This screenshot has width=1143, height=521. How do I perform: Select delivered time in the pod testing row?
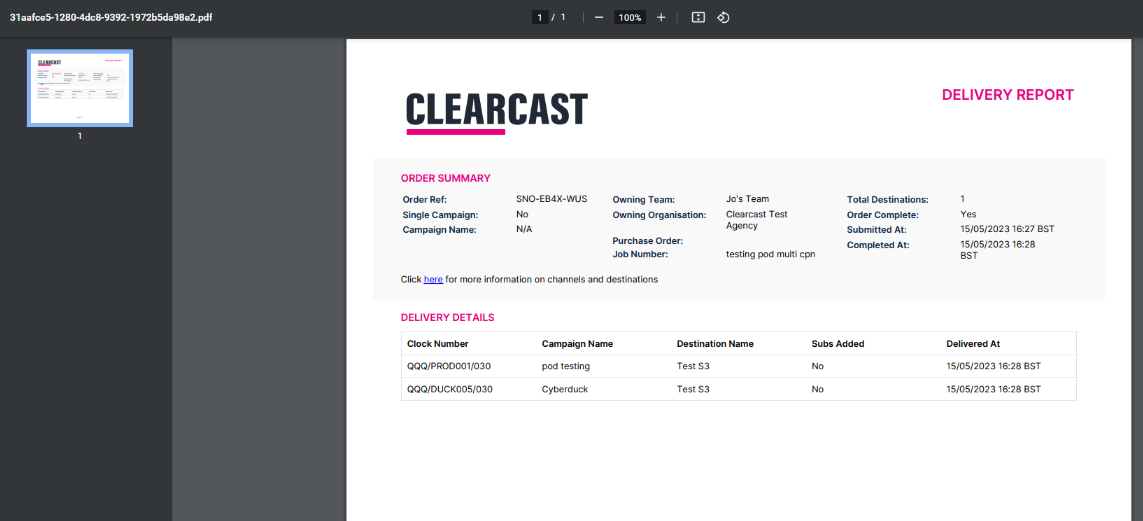994,366
